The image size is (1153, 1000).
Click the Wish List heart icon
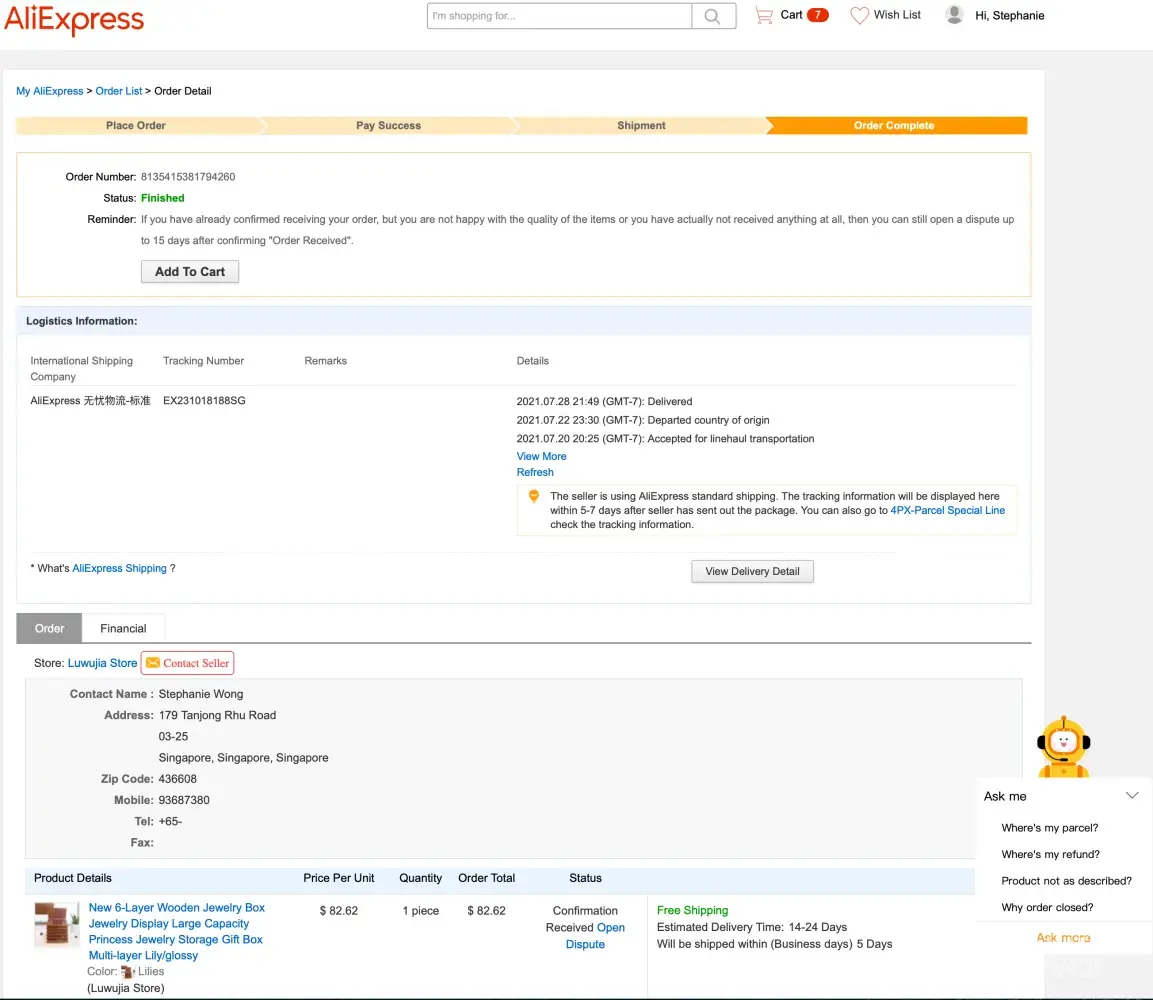[859, 15]
